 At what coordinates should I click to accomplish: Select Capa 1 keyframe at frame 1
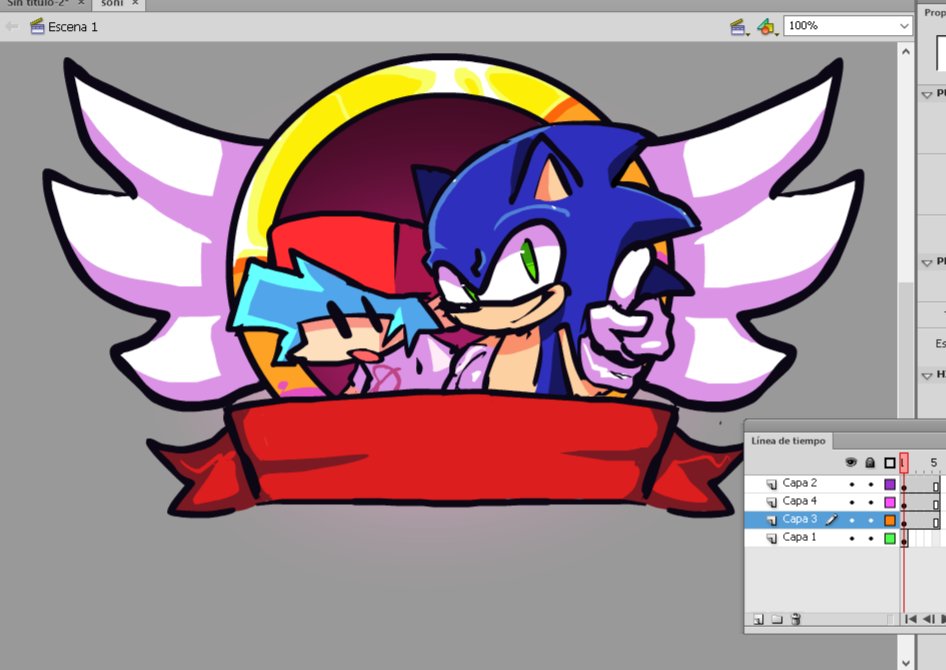[904, 540]
